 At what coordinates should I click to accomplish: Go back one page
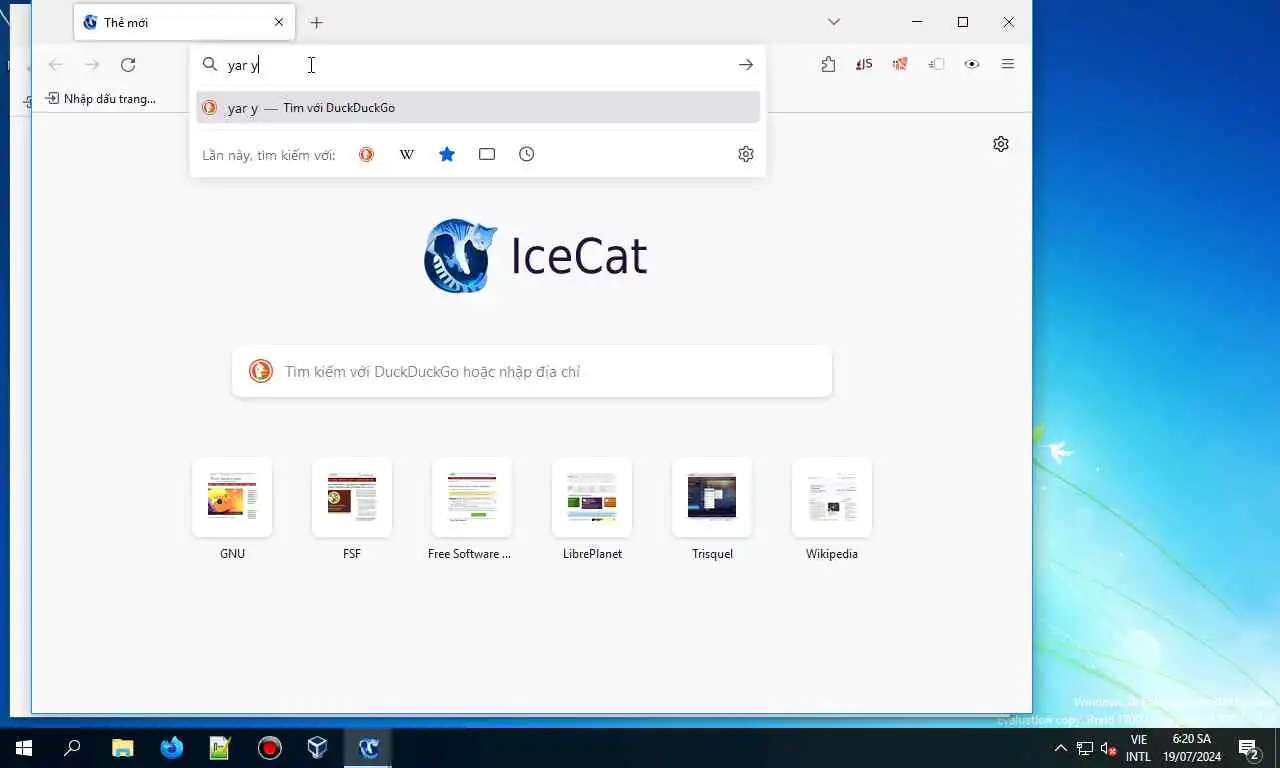click(56, 65)
